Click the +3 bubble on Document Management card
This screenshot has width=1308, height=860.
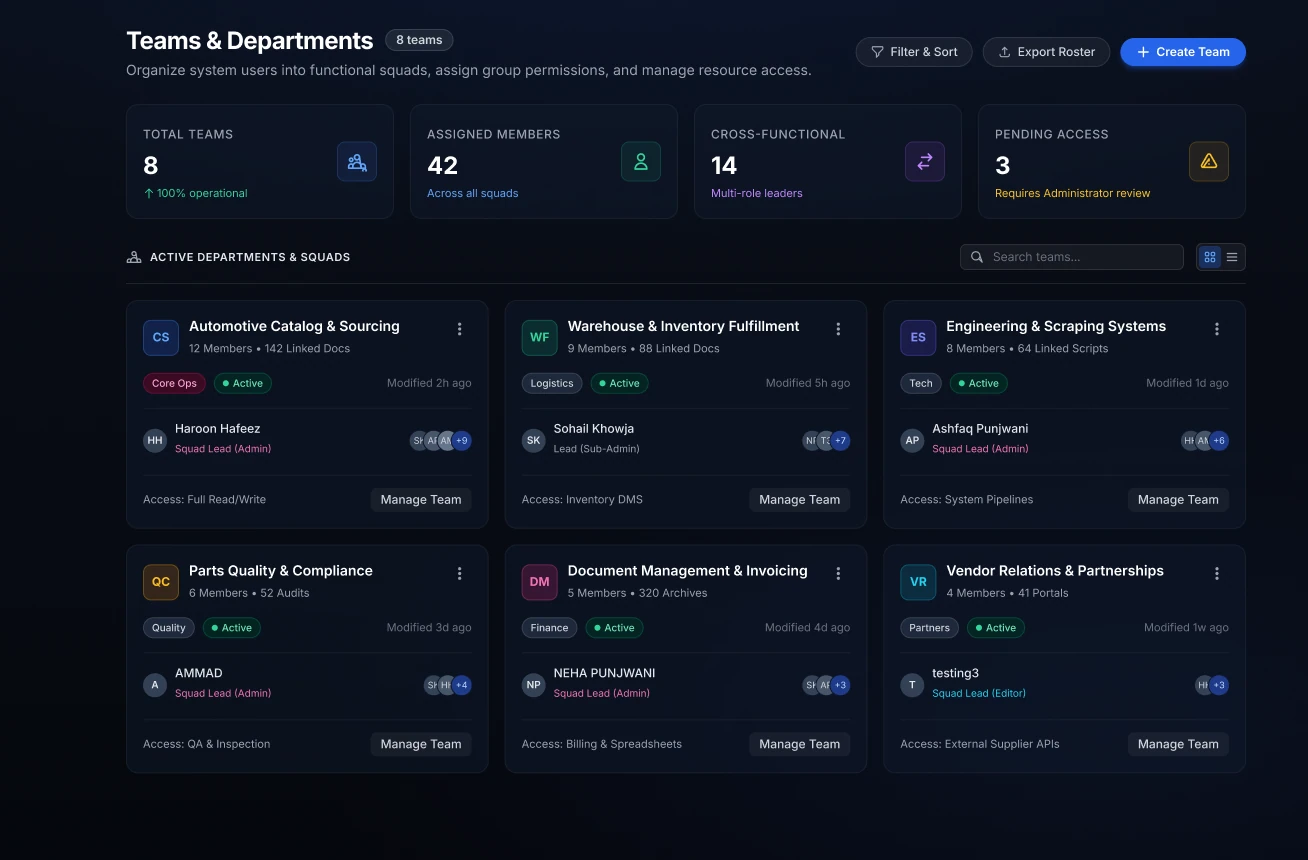(x=840, y=685)
